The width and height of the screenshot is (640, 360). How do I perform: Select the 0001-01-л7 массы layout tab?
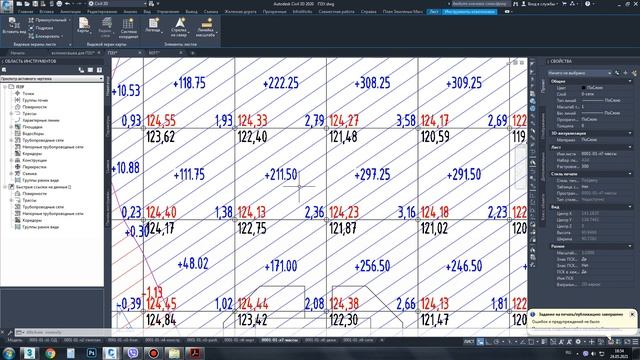click(x=280, y=340)
